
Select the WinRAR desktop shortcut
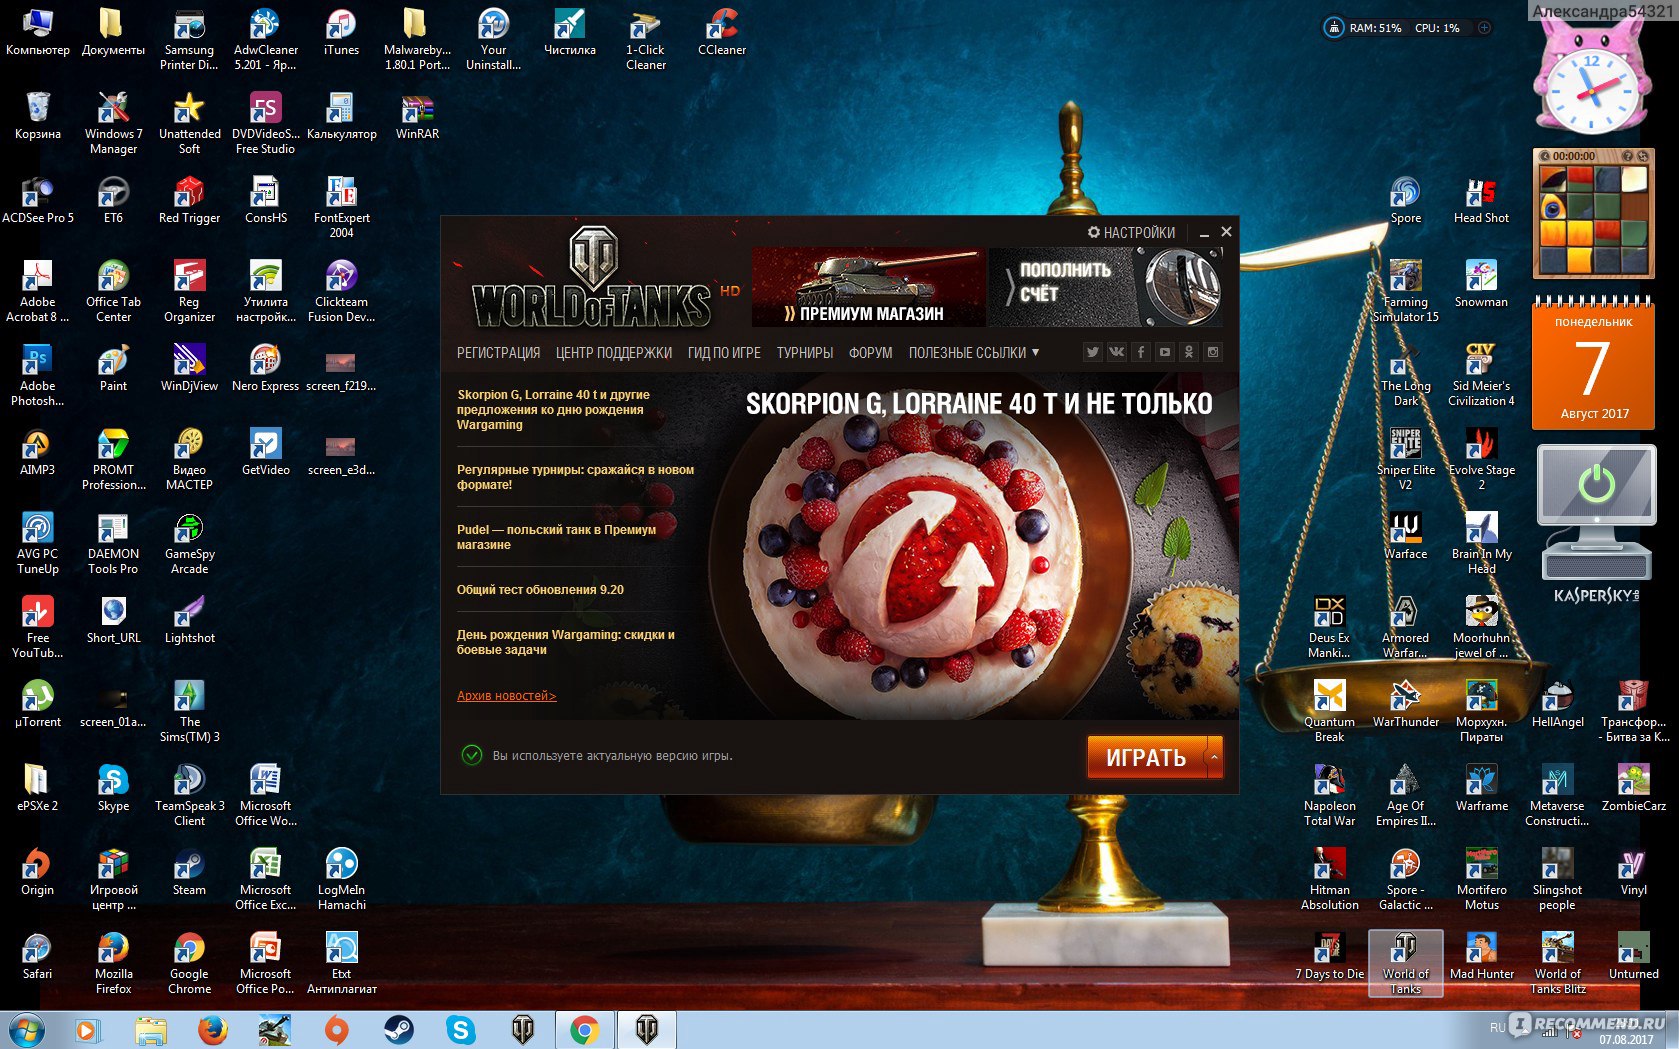(x=417, y=115)
